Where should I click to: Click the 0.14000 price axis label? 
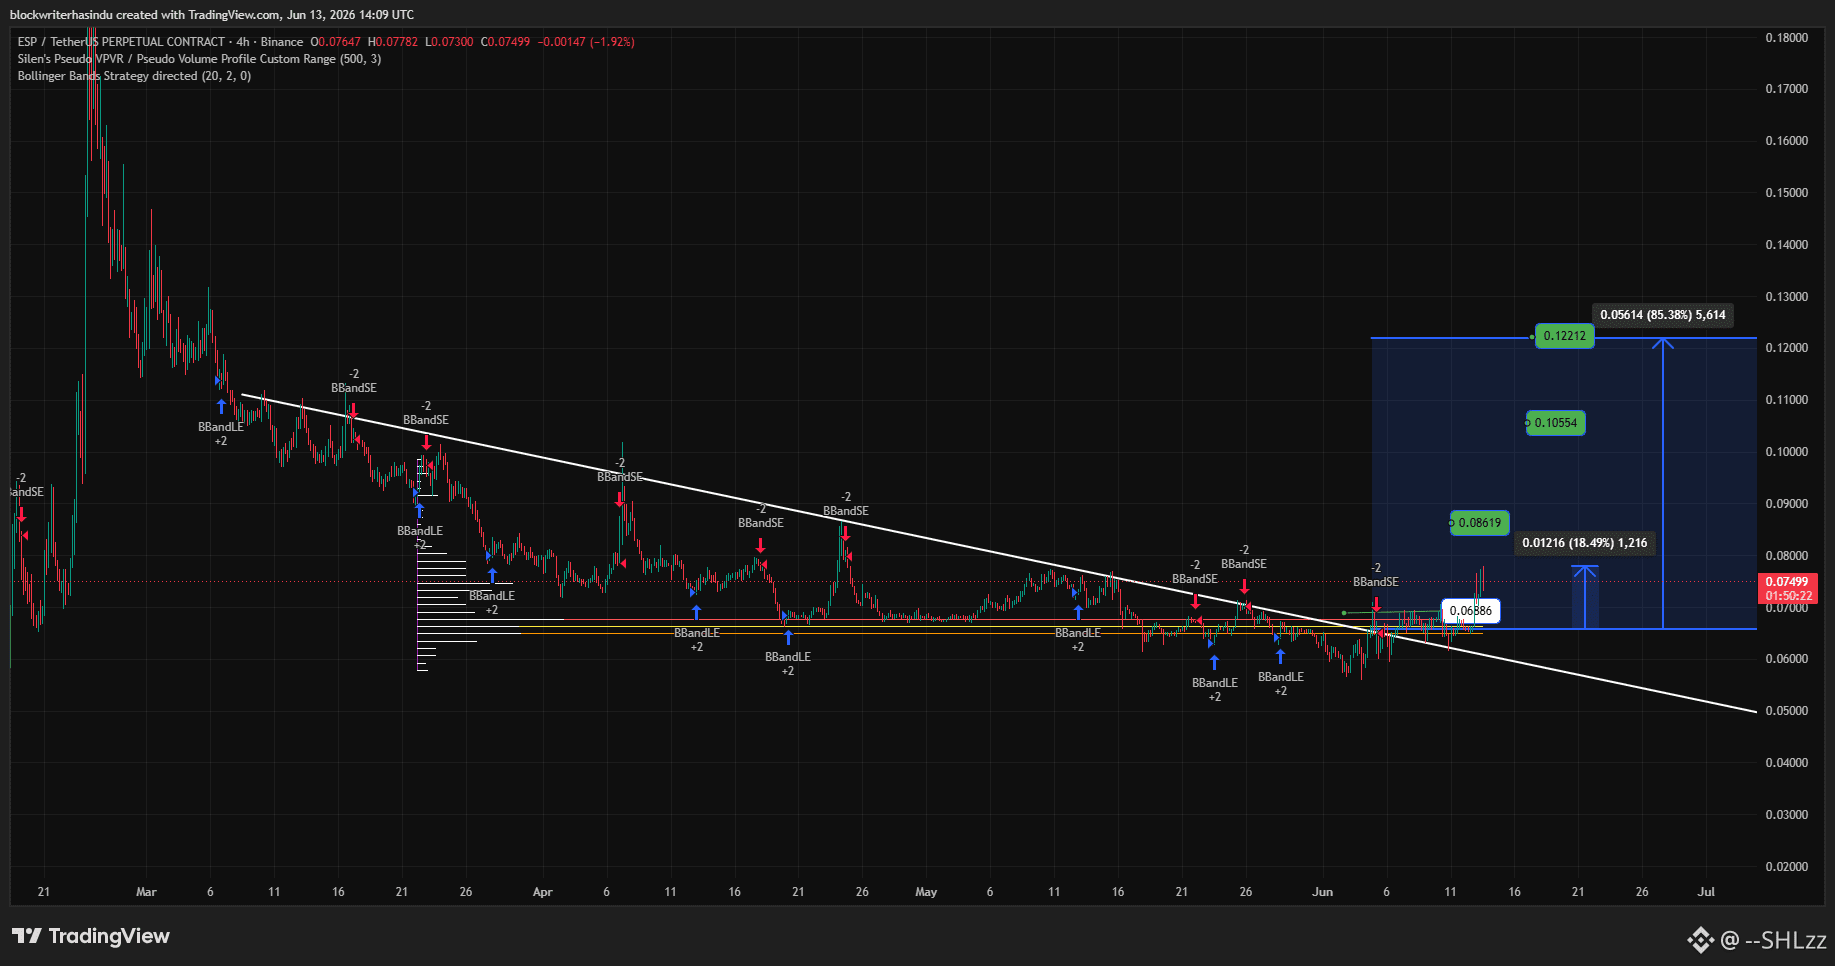point(1786,245)
